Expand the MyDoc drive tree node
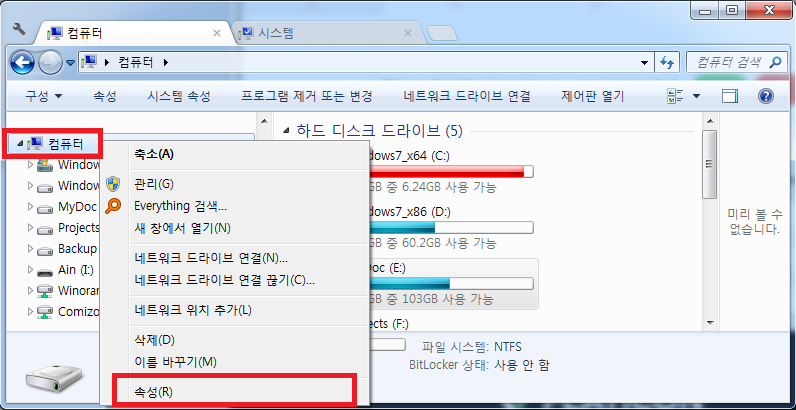This screenshot has height=410, width=796. (30, 207)
